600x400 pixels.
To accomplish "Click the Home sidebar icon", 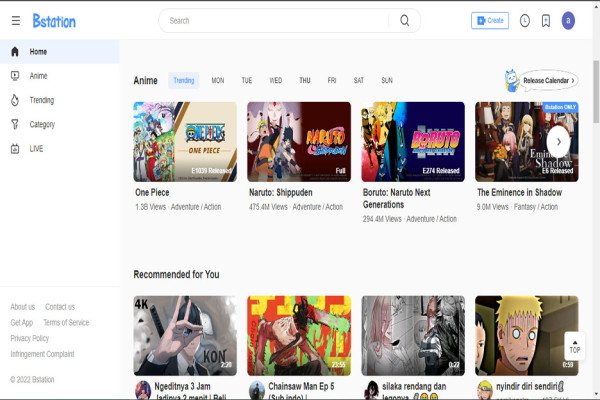I will [15, 52].
